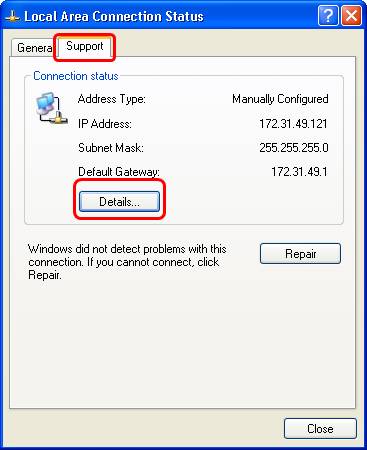Open the Details... button
This screenshot has height=450, width=367.
pyautogui.click(x=119, y=201)
